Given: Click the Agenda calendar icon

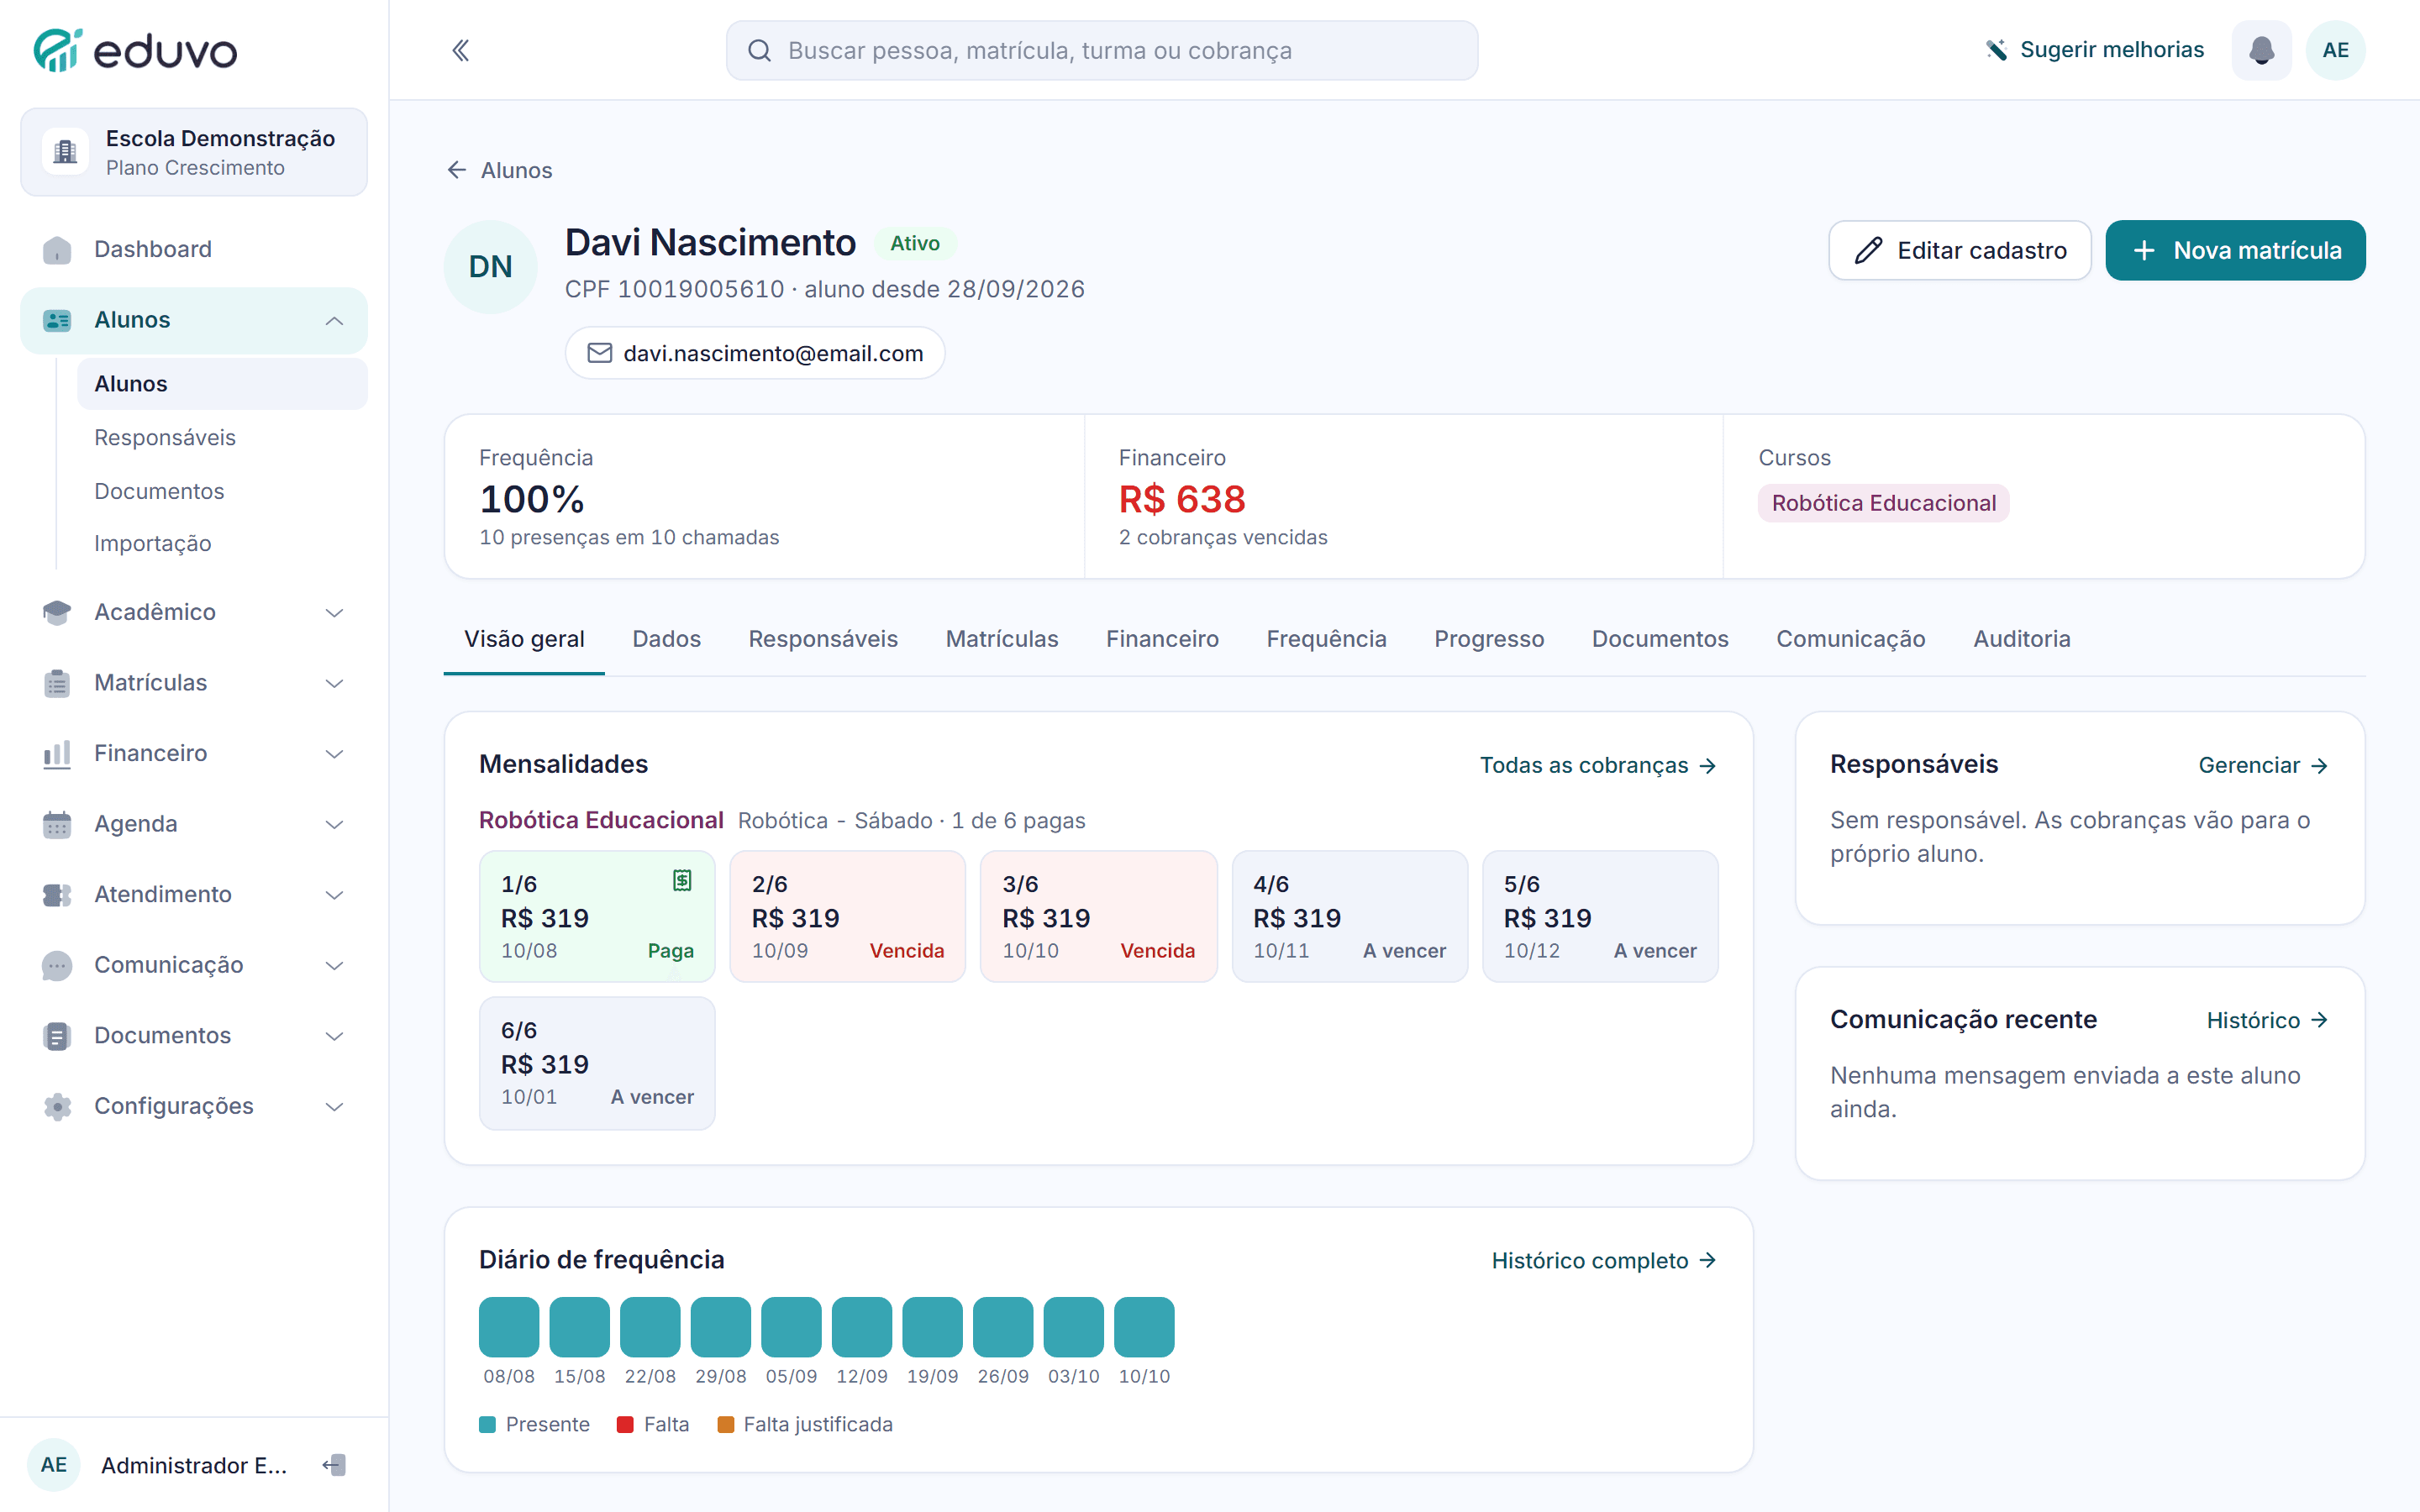Looking at the screenshot, I should pyautogui.click(x=57, y=824).
